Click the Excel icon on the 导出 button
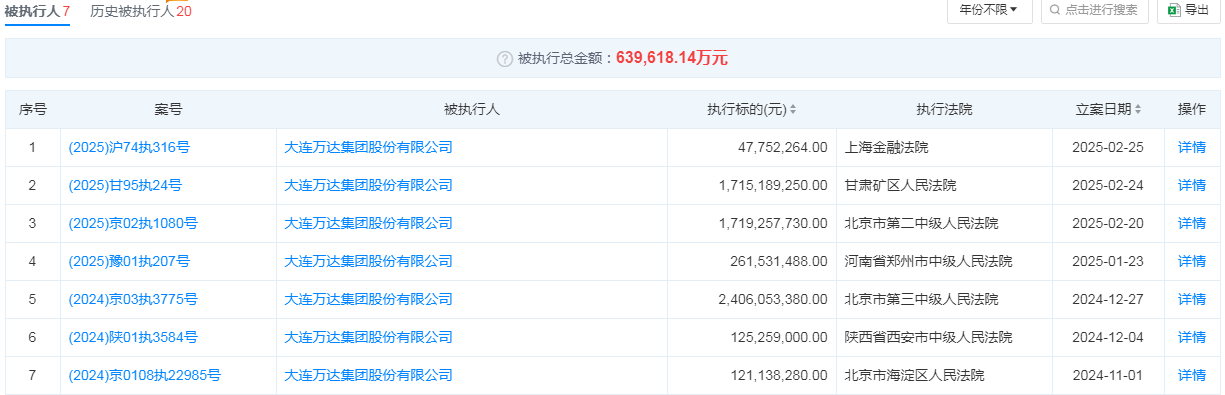This screenshot has width=1225, height=395. click(1174, 10)
